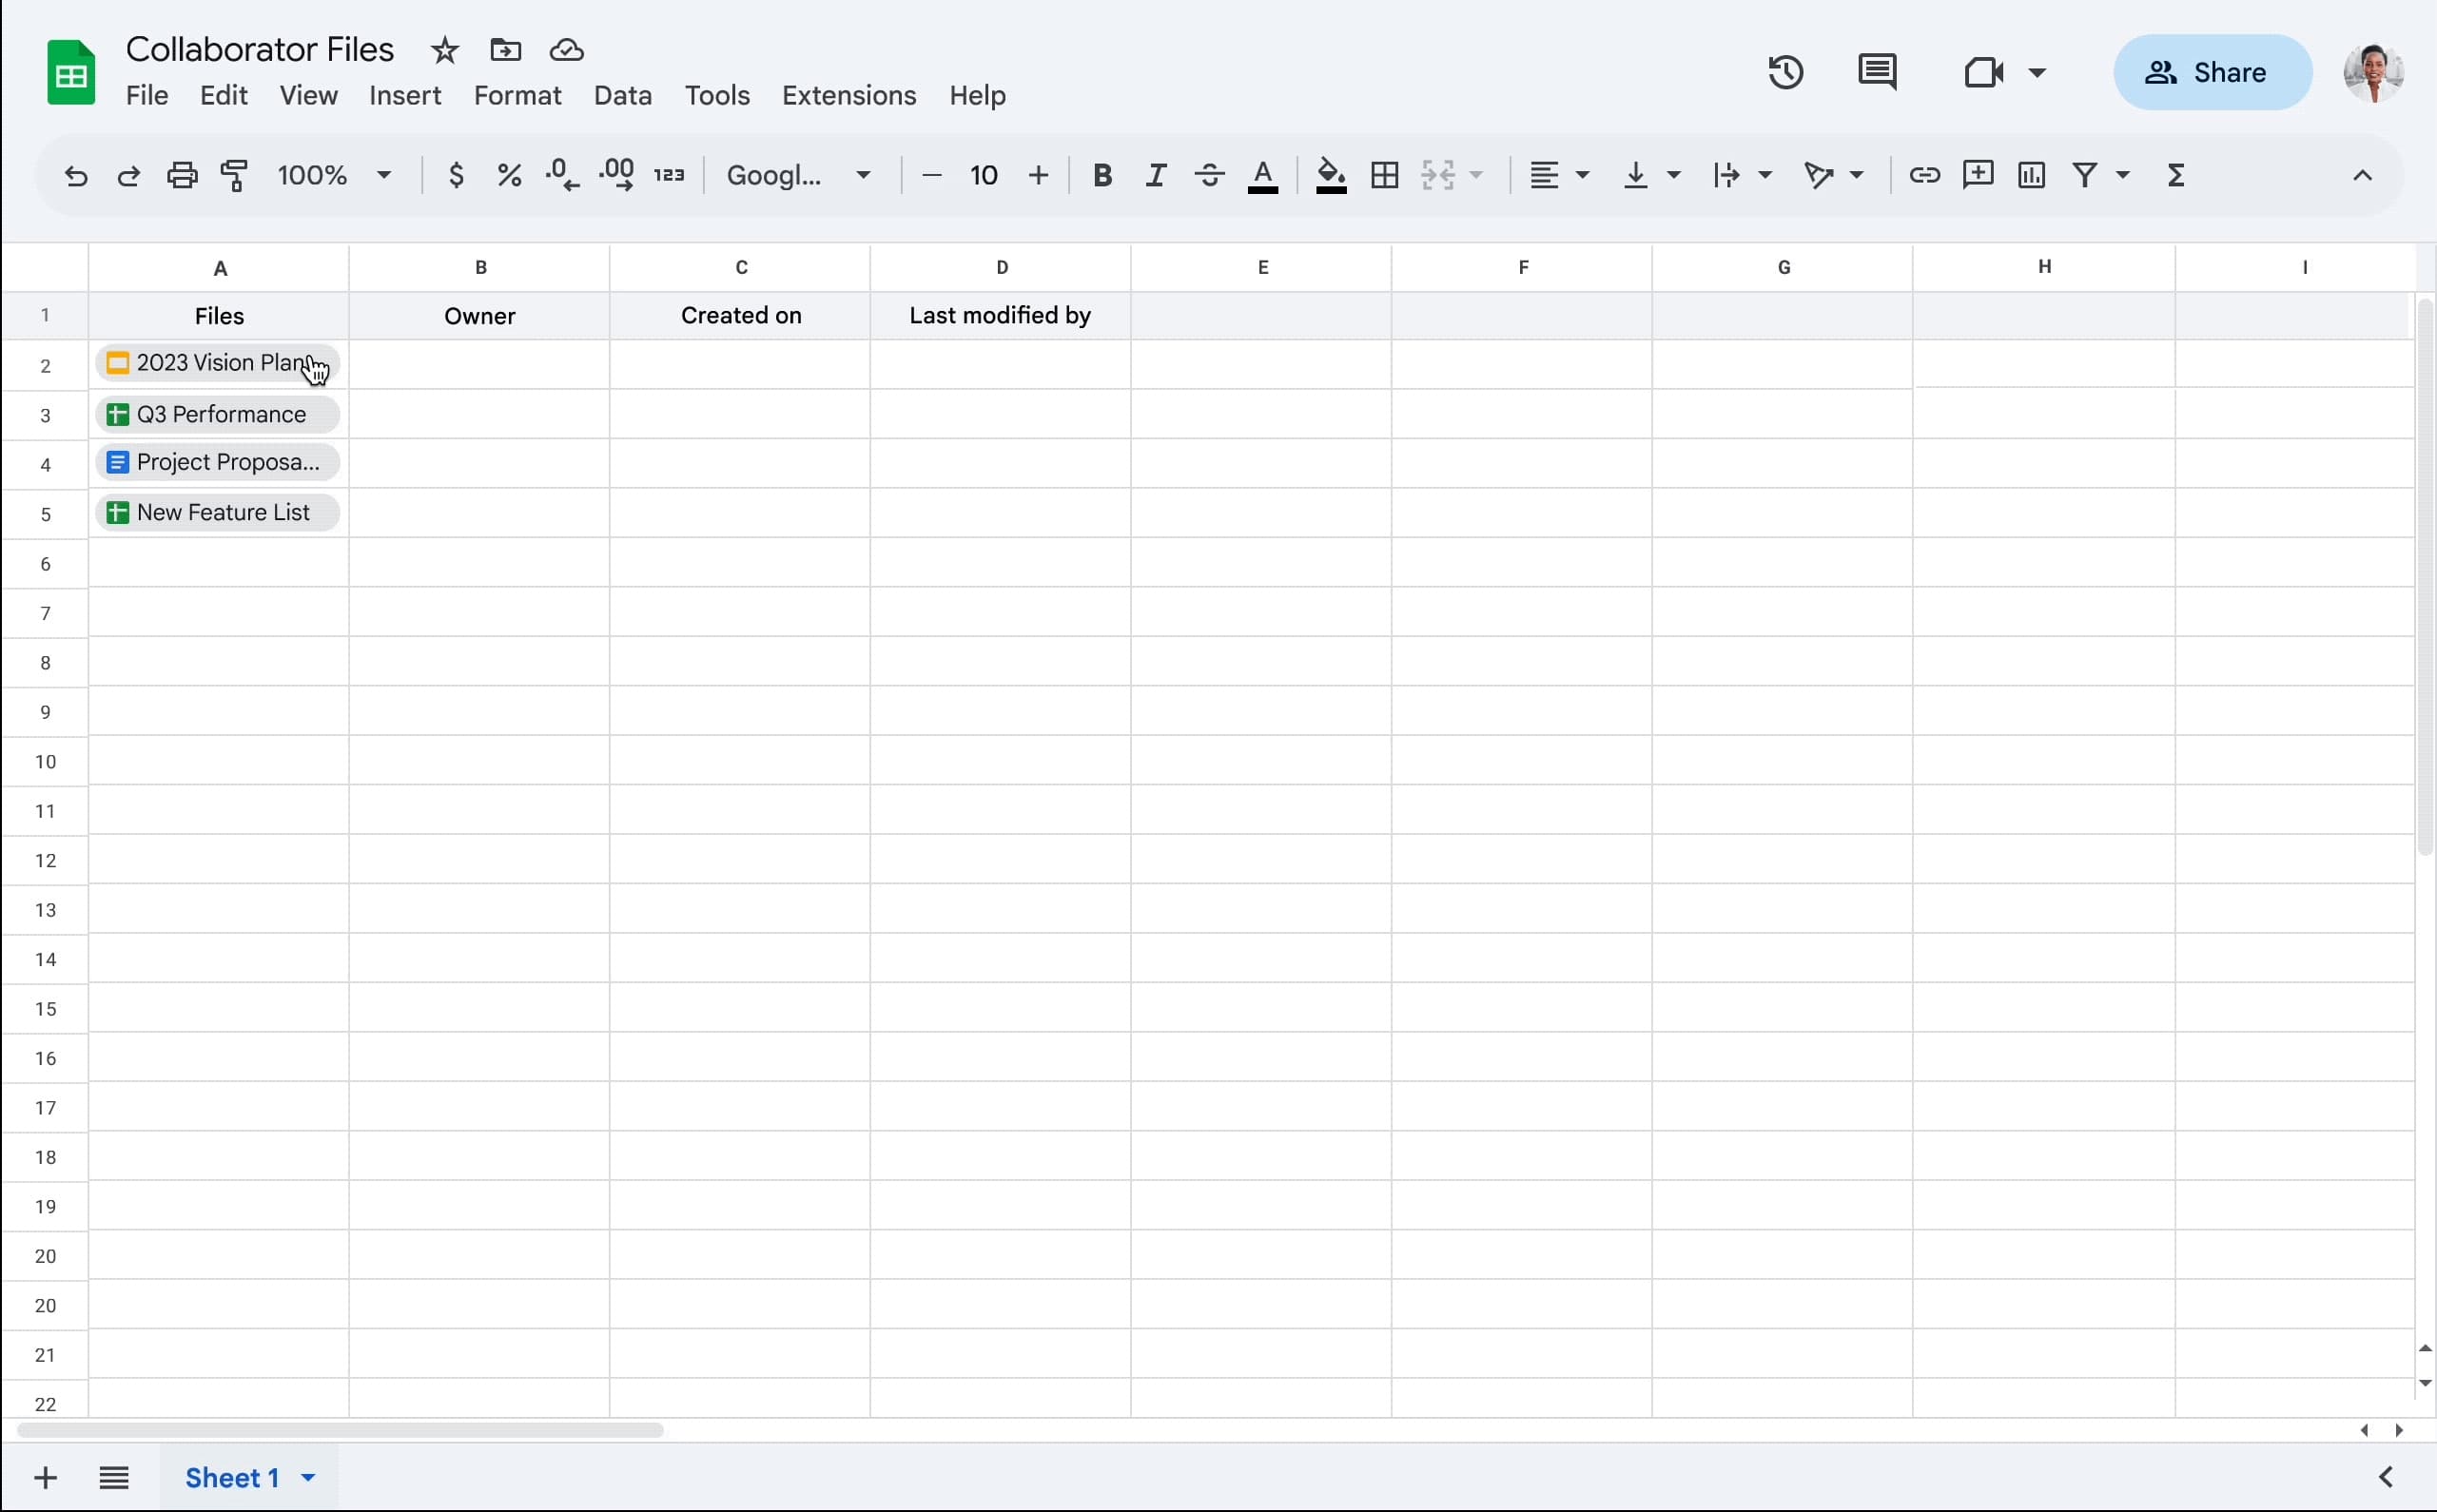Open the Sheet 1 tab options arrow
Viewport: 2437px width, 1512px height.
(x=308, y=1477)
